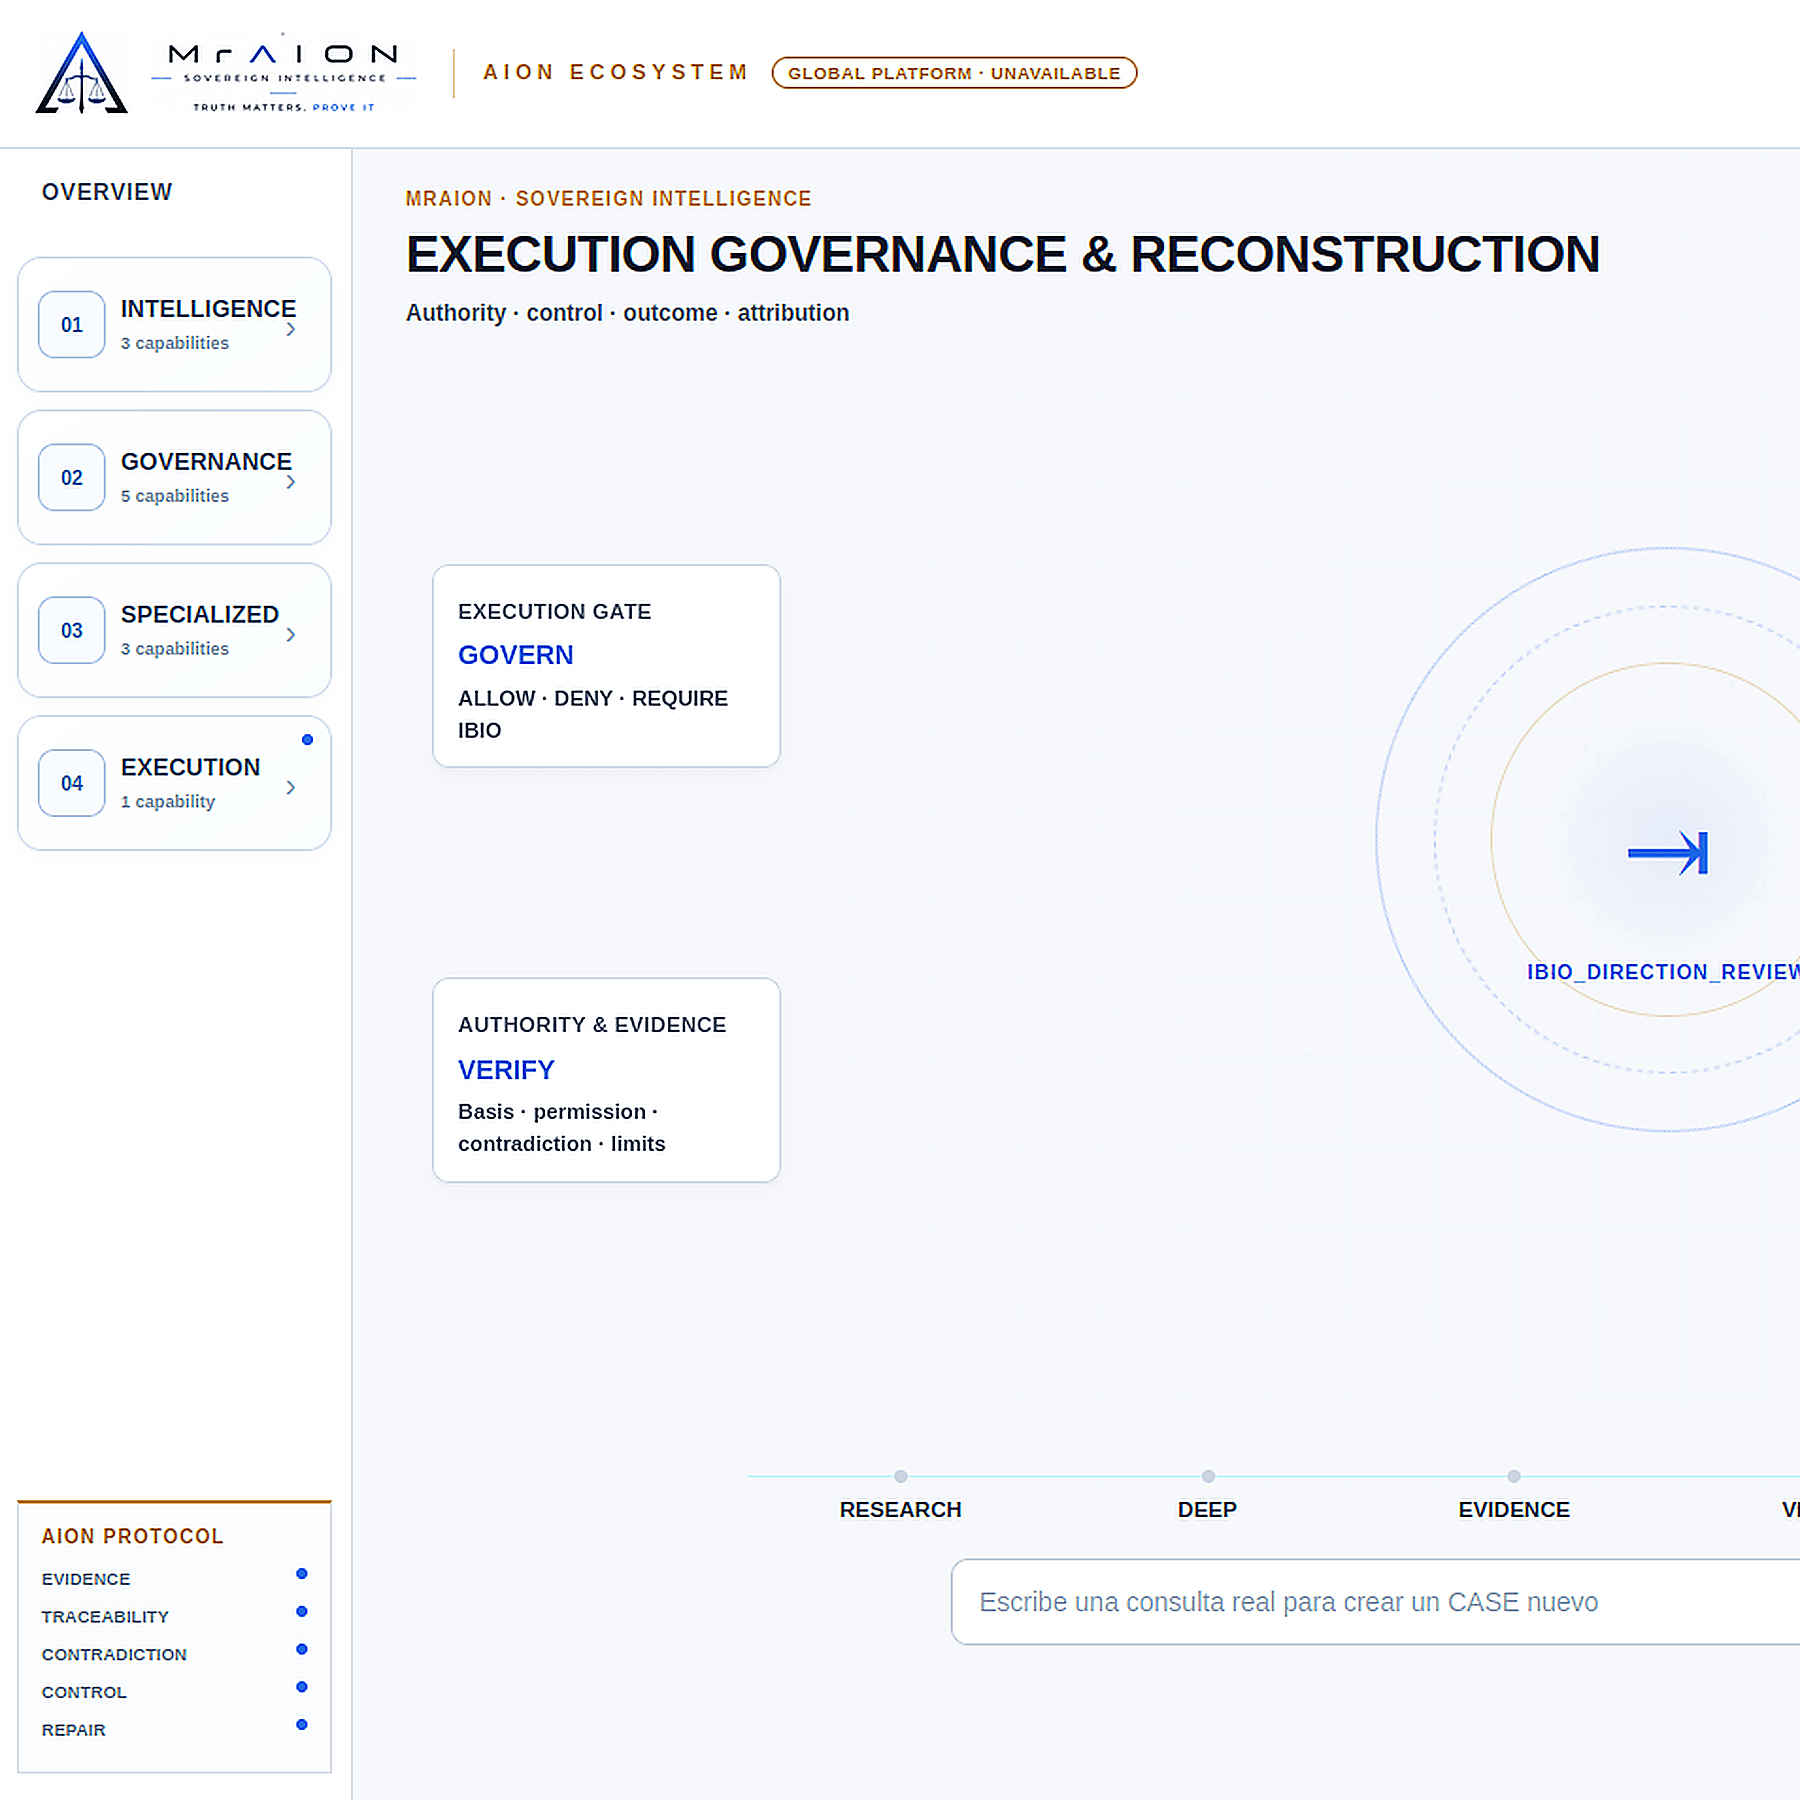The width and height of the screenshot is (1800, 1800).
Task: Click the query input for new CASE
Action: 1375,1602
